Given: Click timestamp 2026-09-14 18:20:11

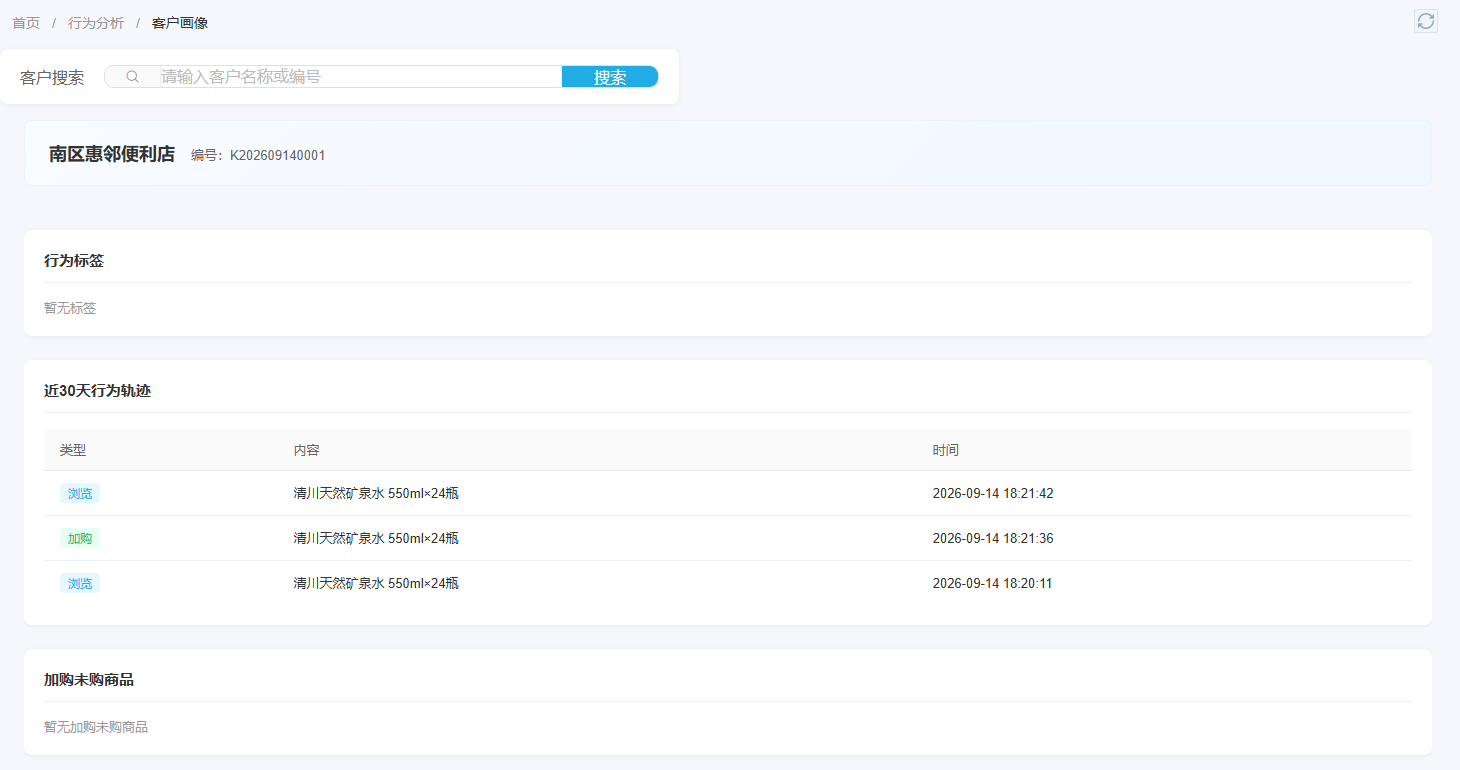Looking at the screenshot, I should tap(993, 583).
